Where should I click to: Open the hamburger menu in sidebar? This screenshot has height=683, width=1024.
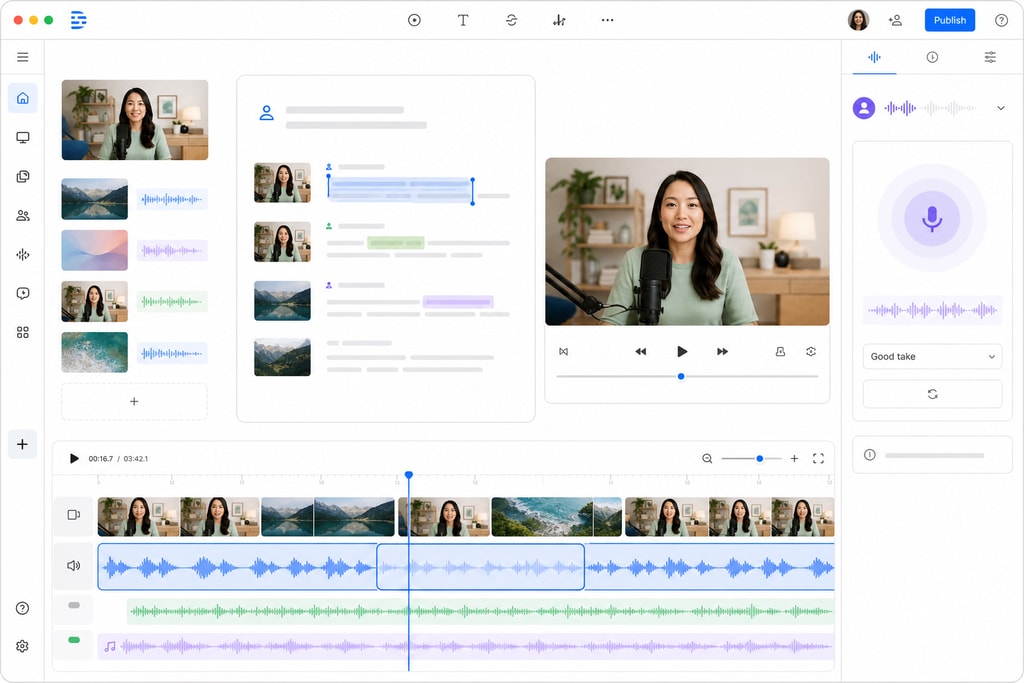point(23,57)
